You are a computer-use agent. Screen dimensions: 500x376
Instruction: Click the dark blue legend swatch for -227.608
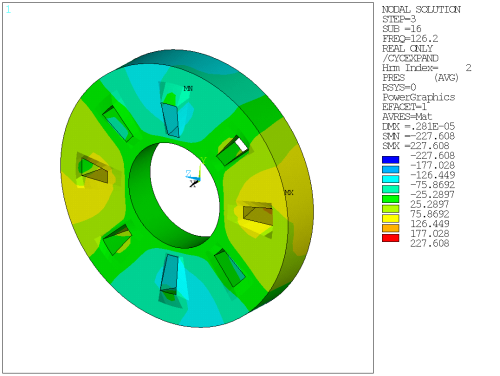[390, 160]
